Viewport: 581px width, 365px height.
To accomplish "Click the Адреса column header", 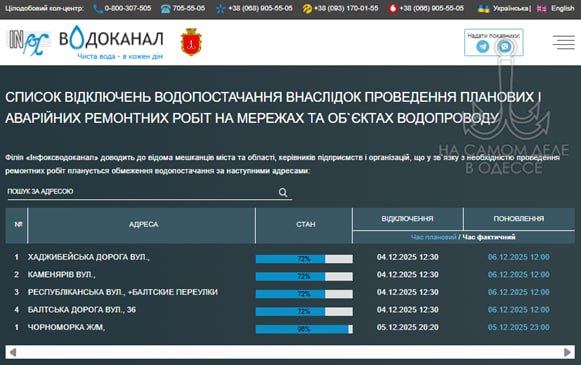I will (143, 225).
